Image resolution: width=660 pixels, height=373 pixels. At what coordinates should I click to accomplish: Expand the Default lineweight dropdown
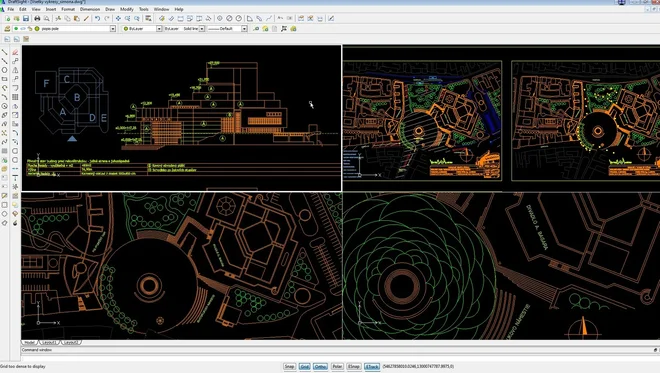[244, 29]
